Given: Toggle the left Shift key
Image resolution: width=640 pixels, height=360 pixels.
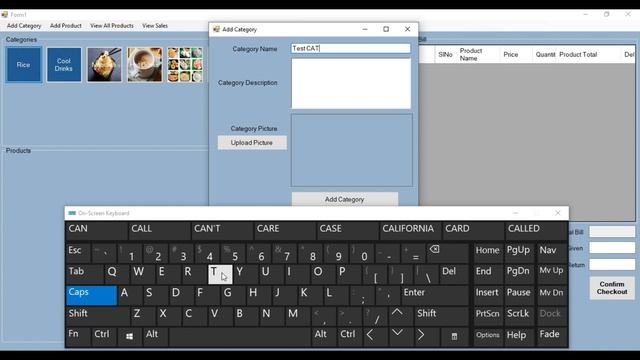Looking at the screenshot, I should (98, 316).
